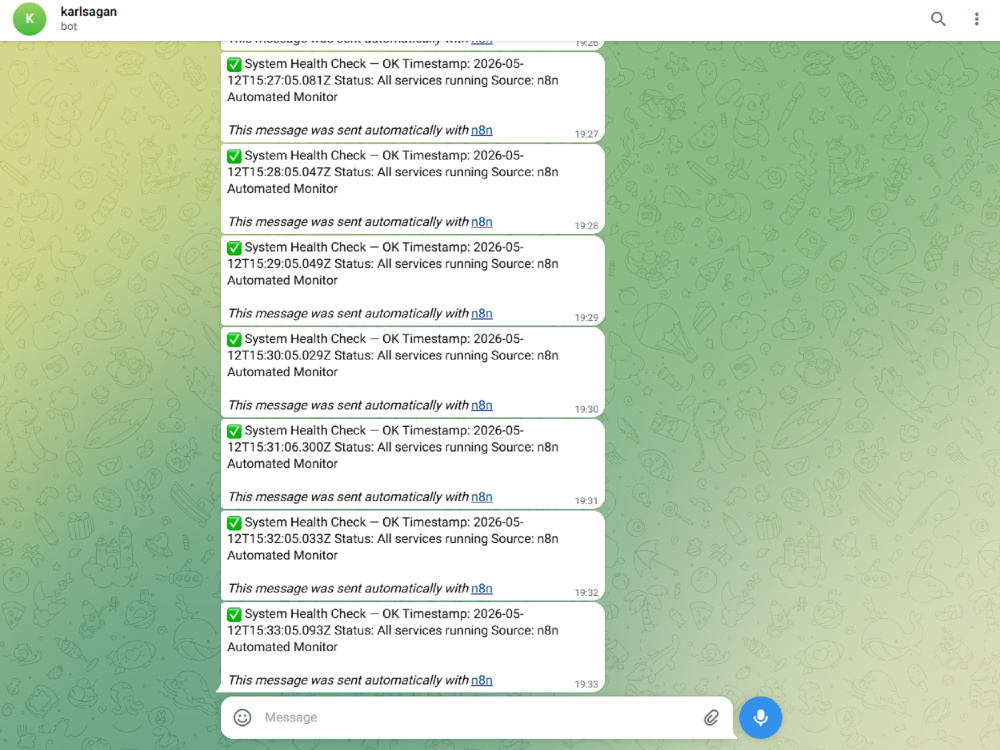1000x750 pixels.
Task: Follow the n8n link in the 19:29 message
Action: (x=482, y=314)
